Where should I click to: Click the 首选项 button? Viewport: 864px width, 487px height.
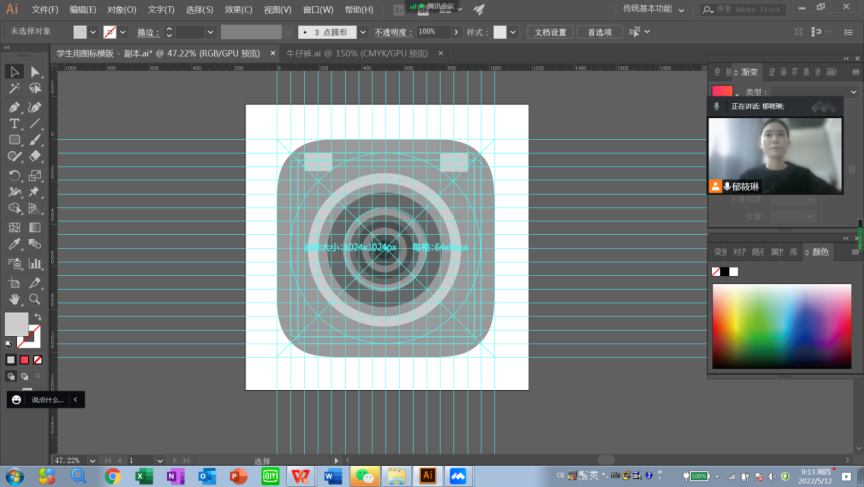tap(600, 32)
